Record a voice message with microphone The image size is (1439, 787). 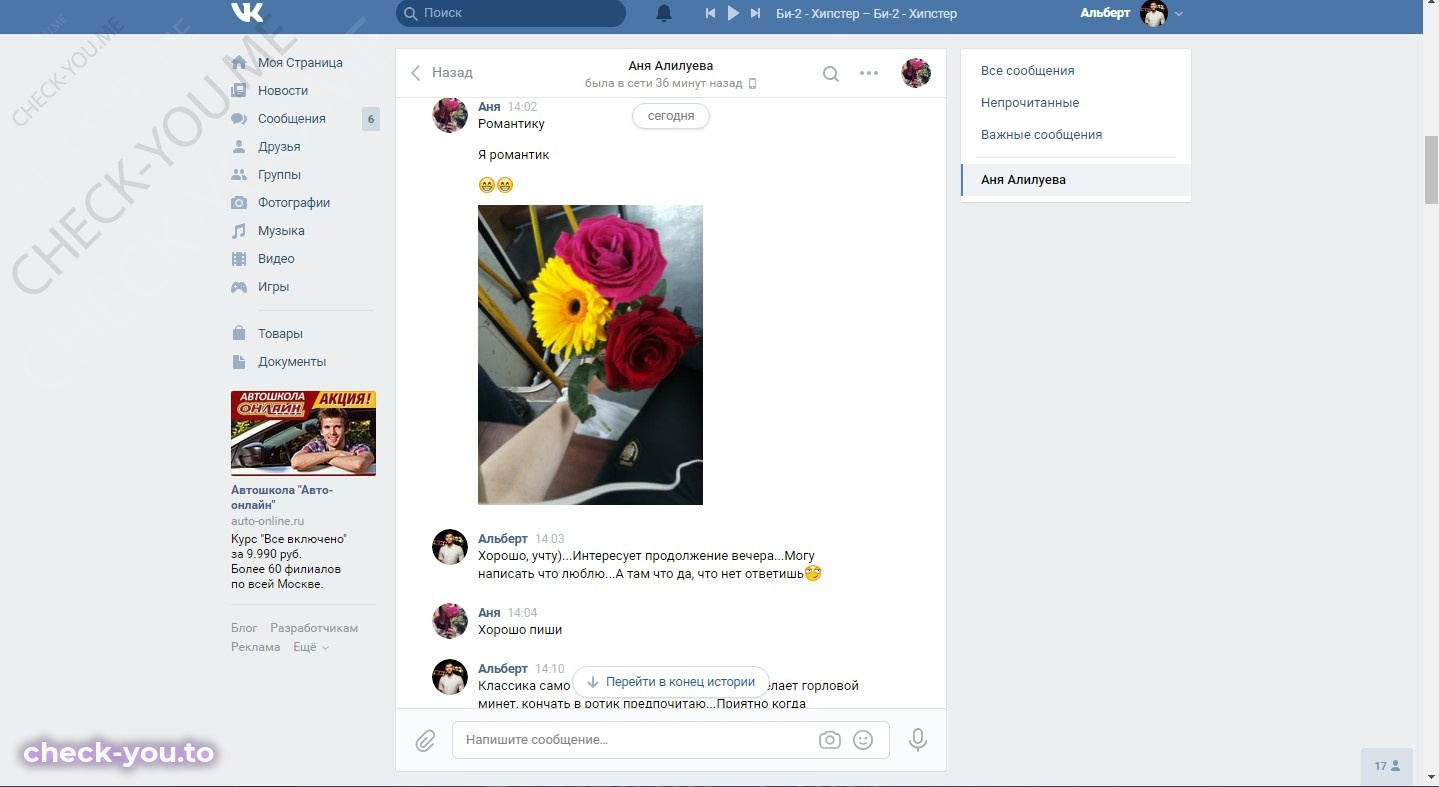coord(918,740)
